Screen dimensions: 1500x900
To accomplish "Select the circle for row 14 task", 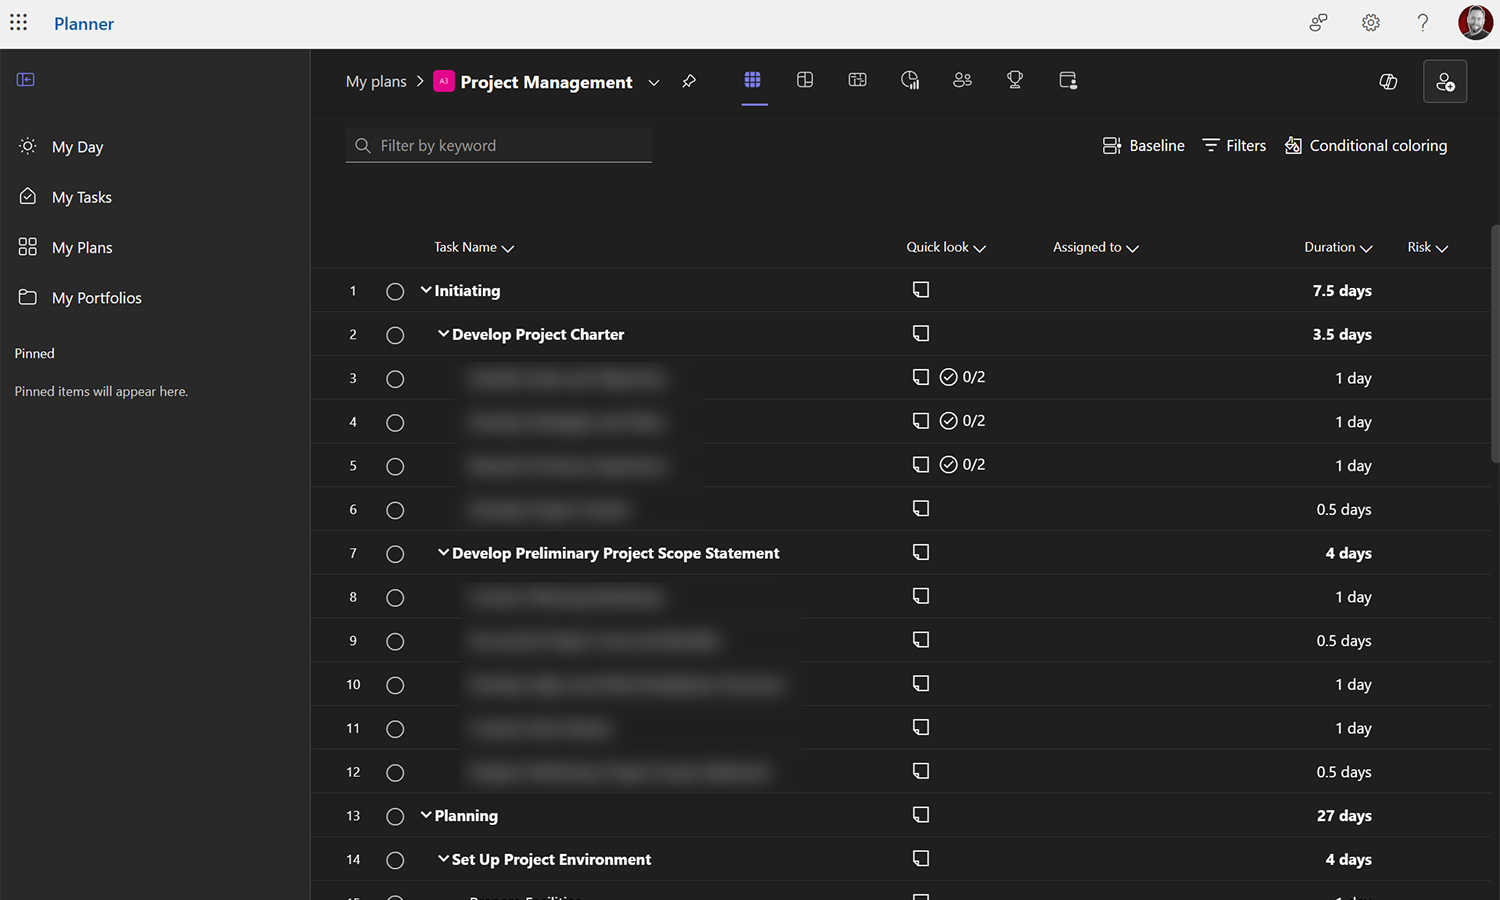I will 395,860.
